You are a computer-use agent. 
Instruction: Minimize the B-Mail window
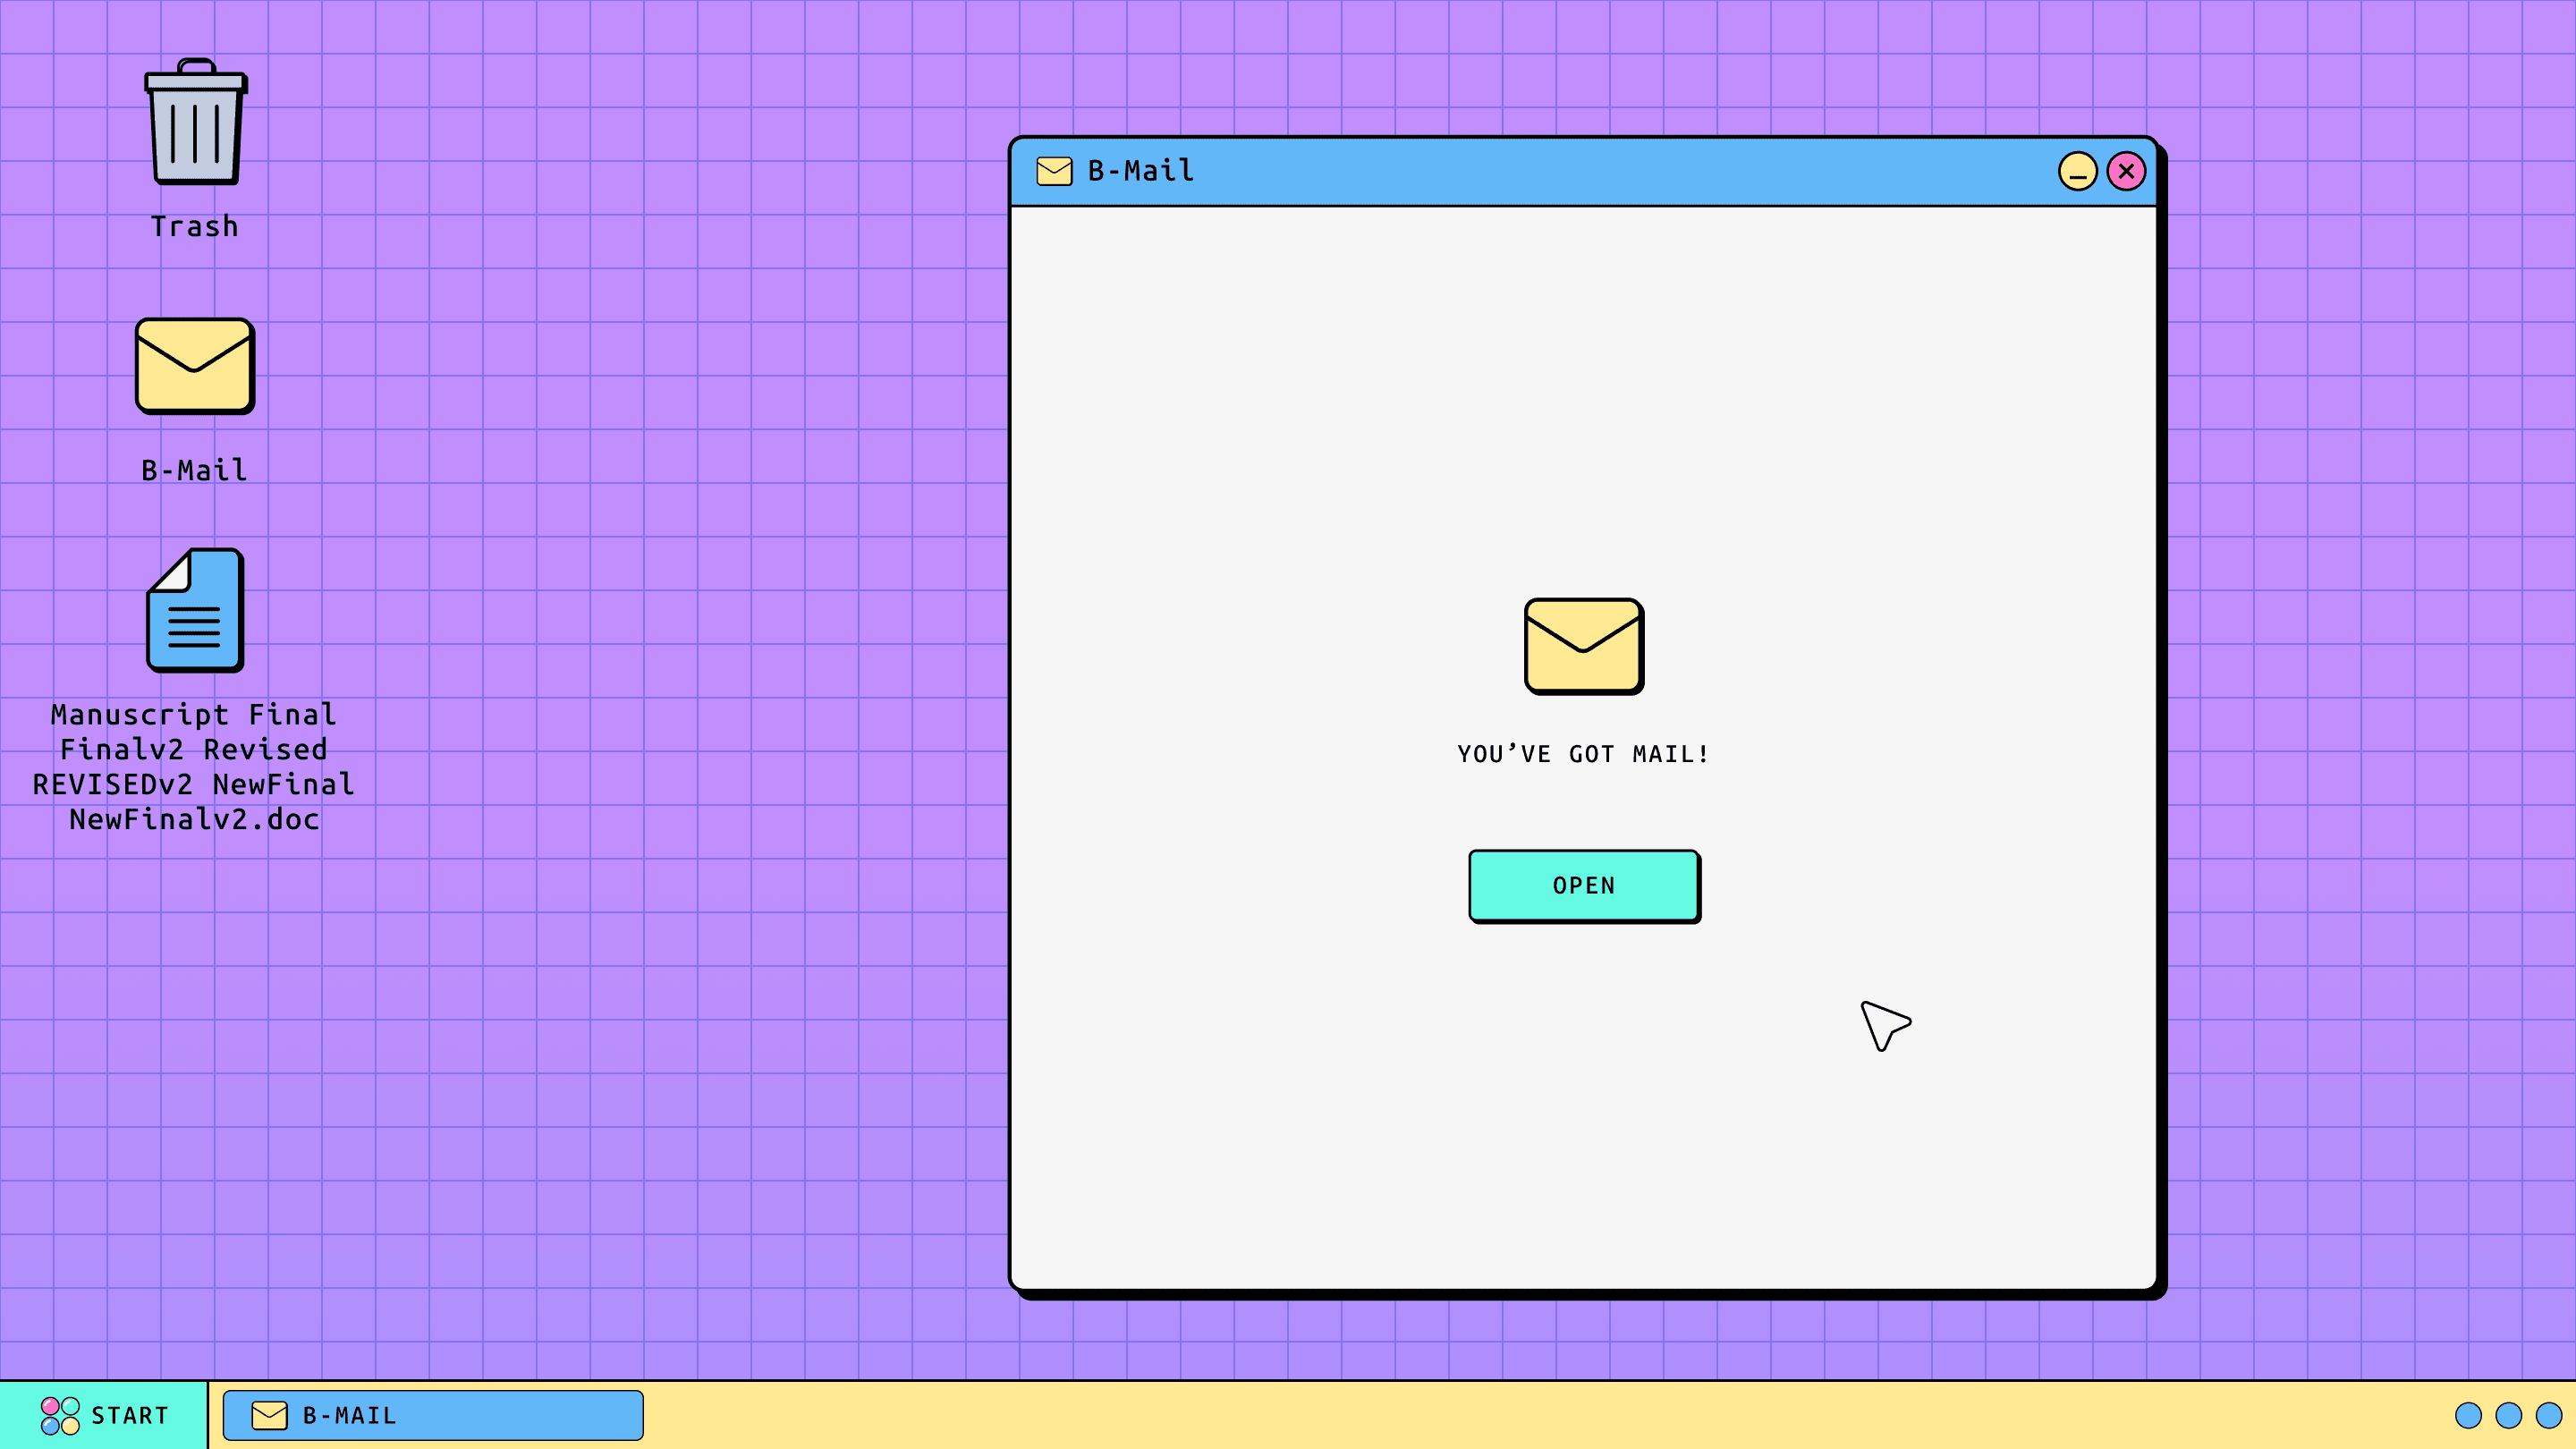pos(2077,171)
